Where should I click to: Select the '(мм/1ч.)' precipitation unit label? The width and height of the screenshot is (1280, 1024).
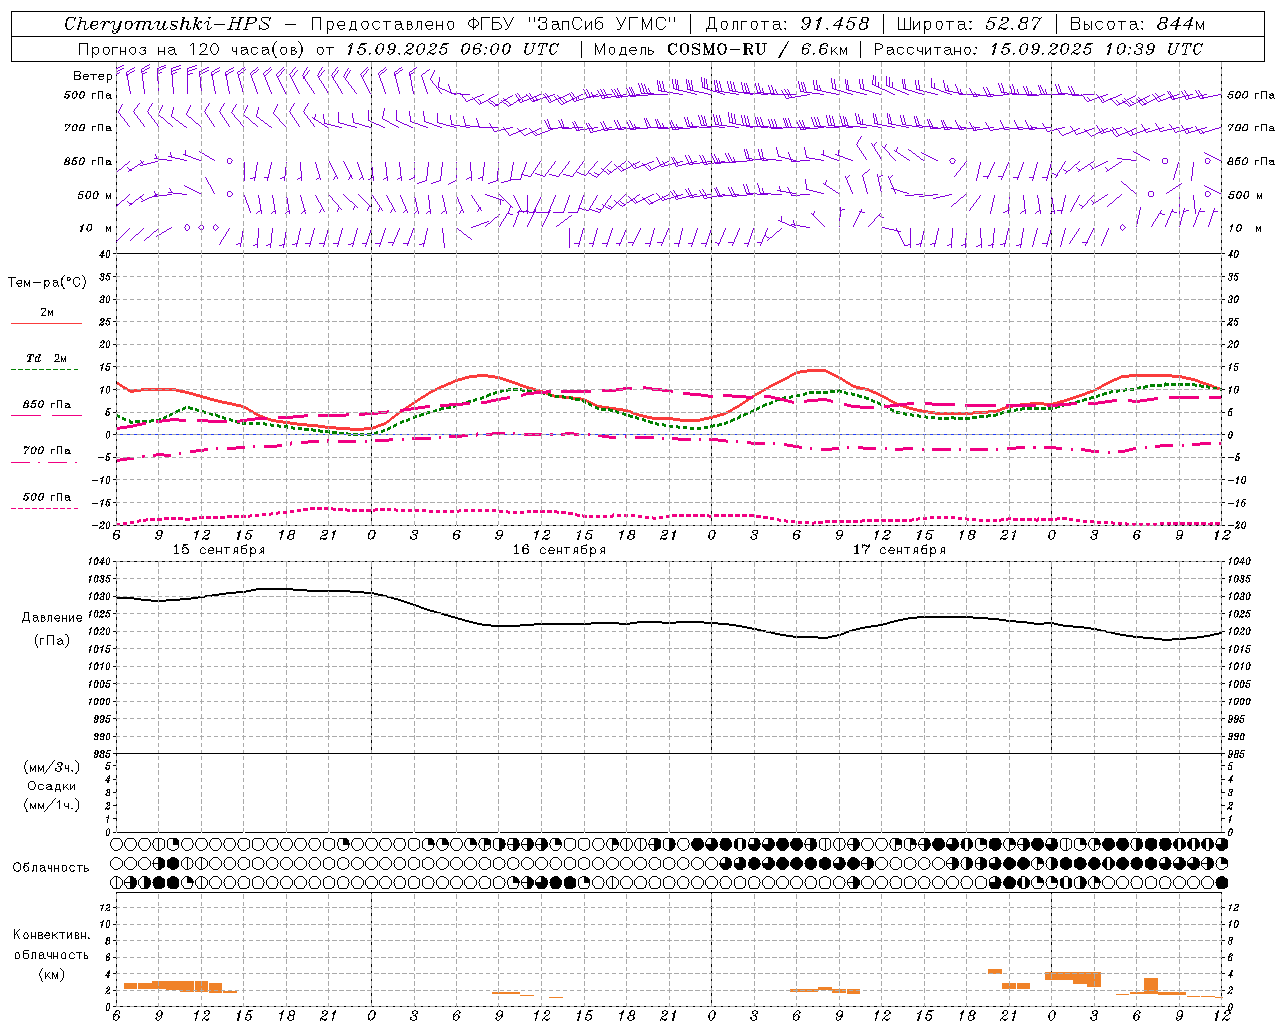tap(52, 805)
